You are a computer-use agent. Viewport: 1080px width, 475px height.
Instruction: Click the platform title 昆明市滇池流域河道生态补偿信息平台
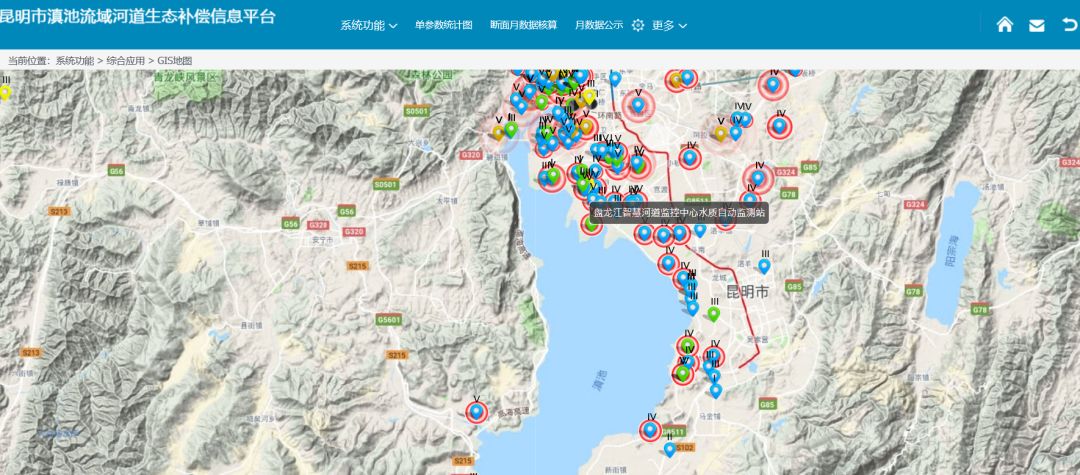(138, 16)
